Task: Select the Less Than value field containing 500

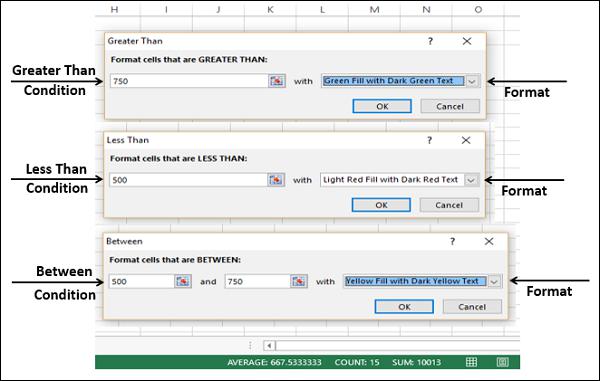Action: 188,180
